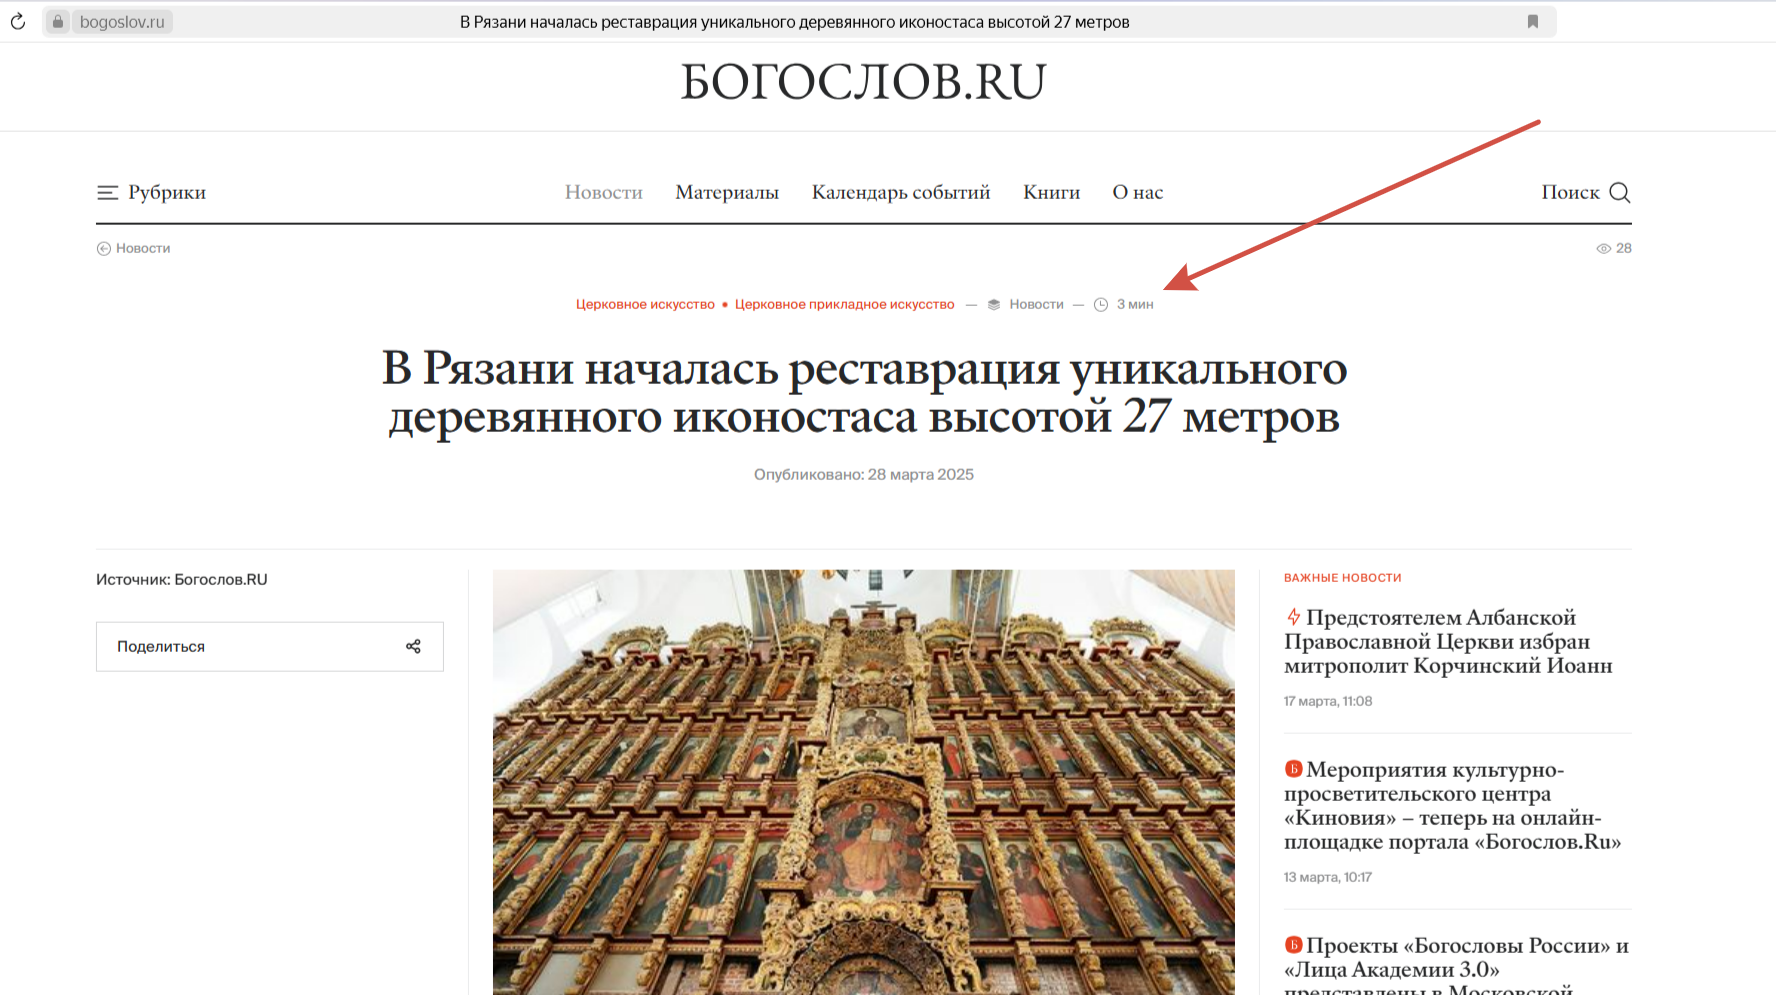The width and height of the screenshot is (1776, 995).
Task: Click the clock icon near 3 мин
Action: [x=1100, y=304]
